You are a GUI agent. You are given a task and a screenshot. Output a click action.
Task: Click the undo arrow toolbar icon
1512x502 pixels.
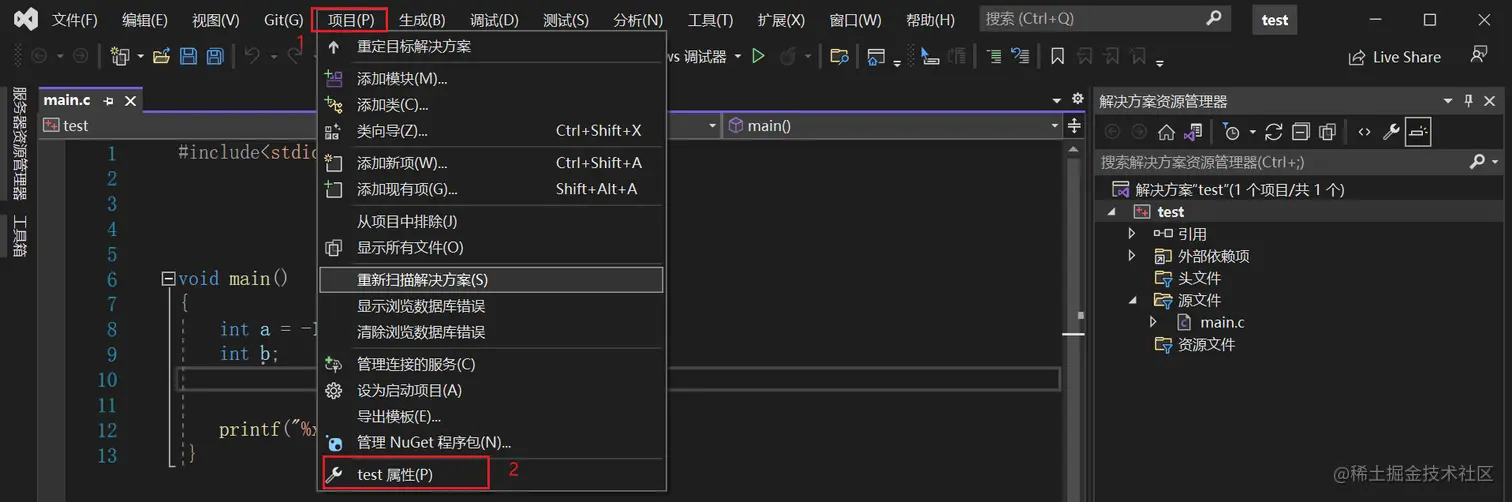click(x=252, y=57)
